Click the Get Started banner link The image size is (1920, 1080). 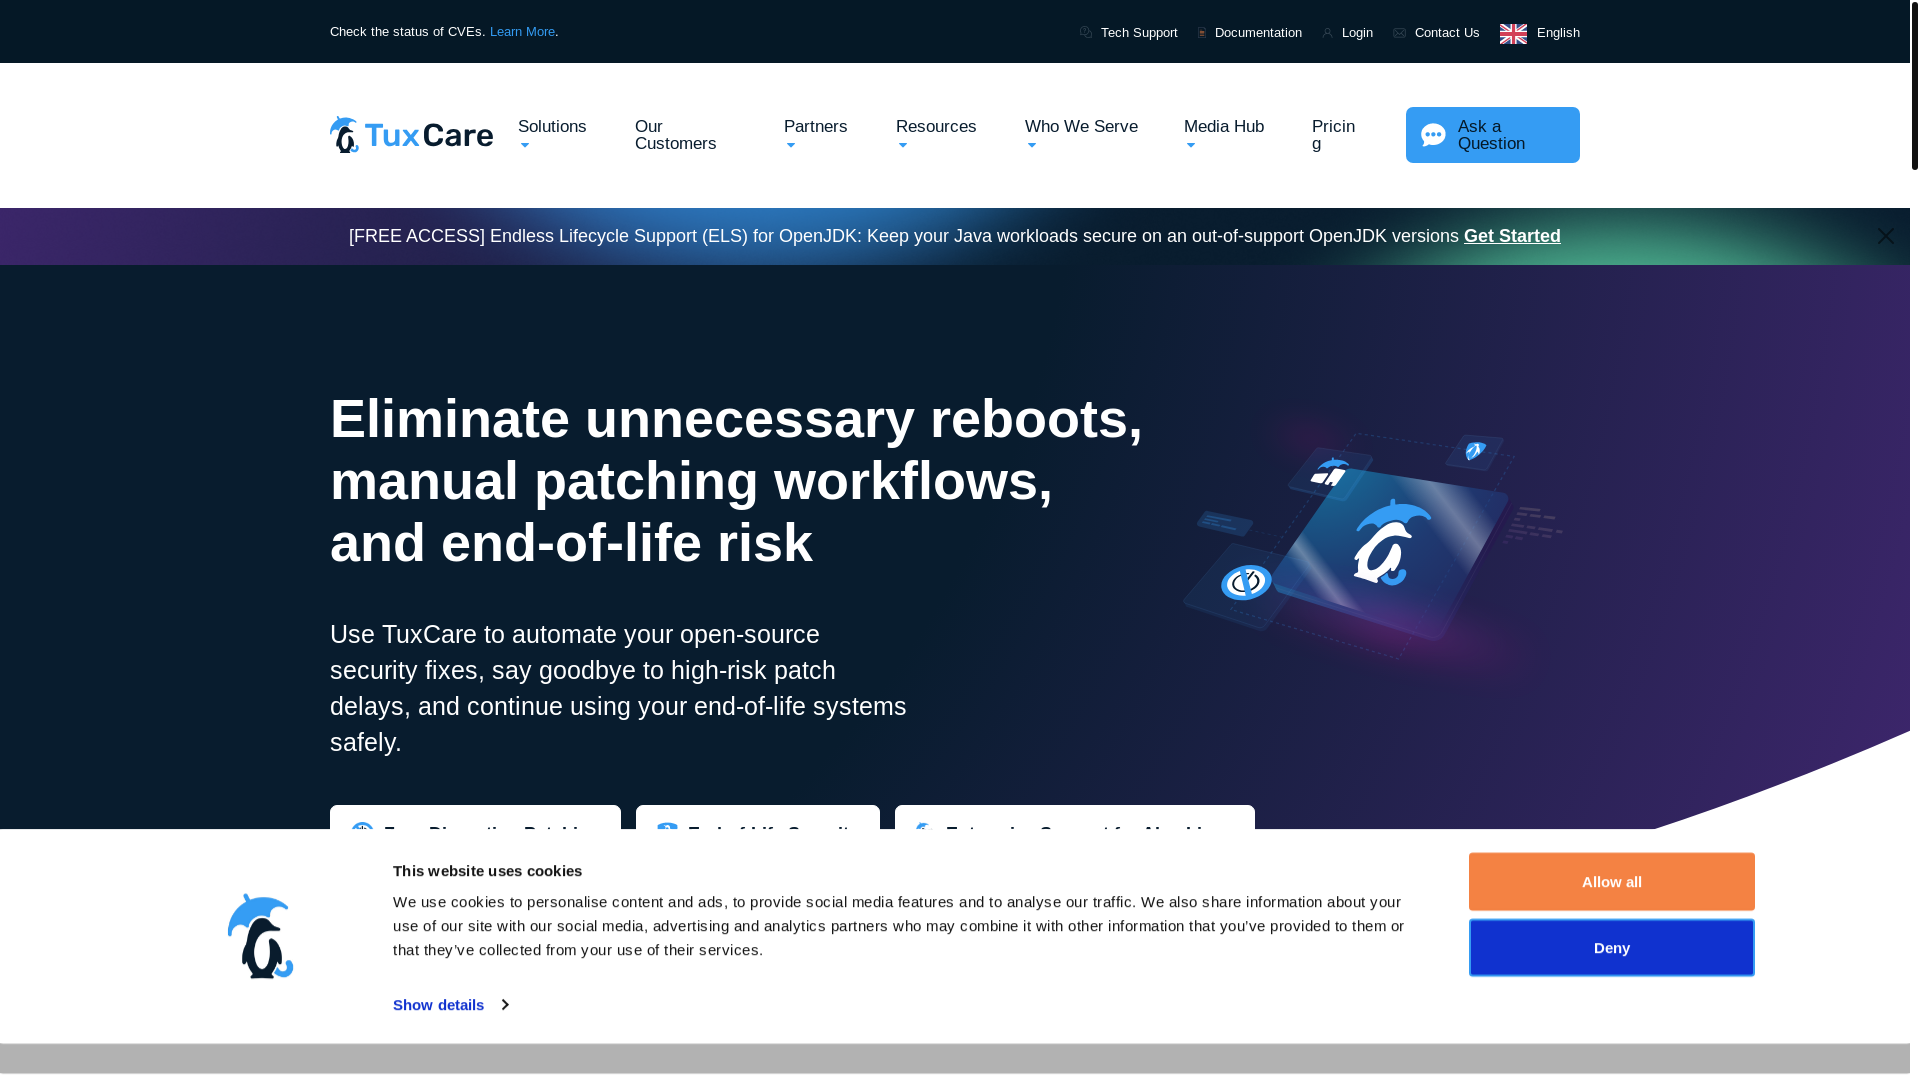(x=1512, y=236)
